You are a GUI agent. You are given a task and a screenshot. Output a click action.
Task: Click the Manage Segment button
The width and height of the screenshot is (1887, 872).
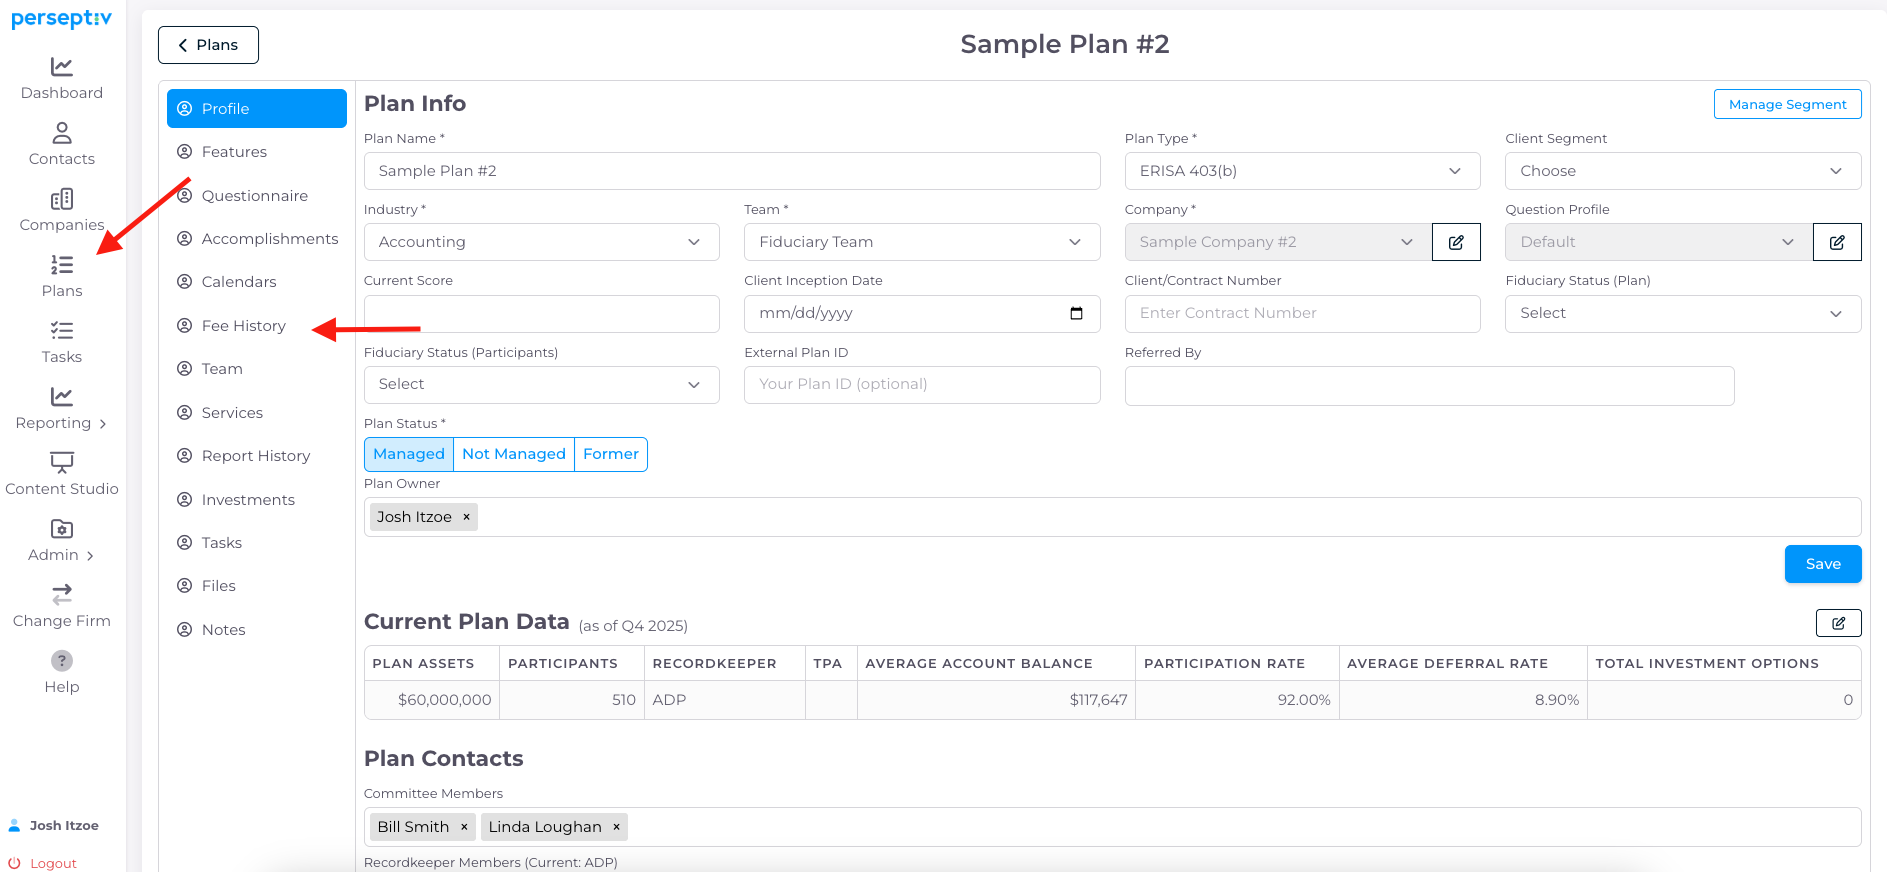(x=1787, y=104)
